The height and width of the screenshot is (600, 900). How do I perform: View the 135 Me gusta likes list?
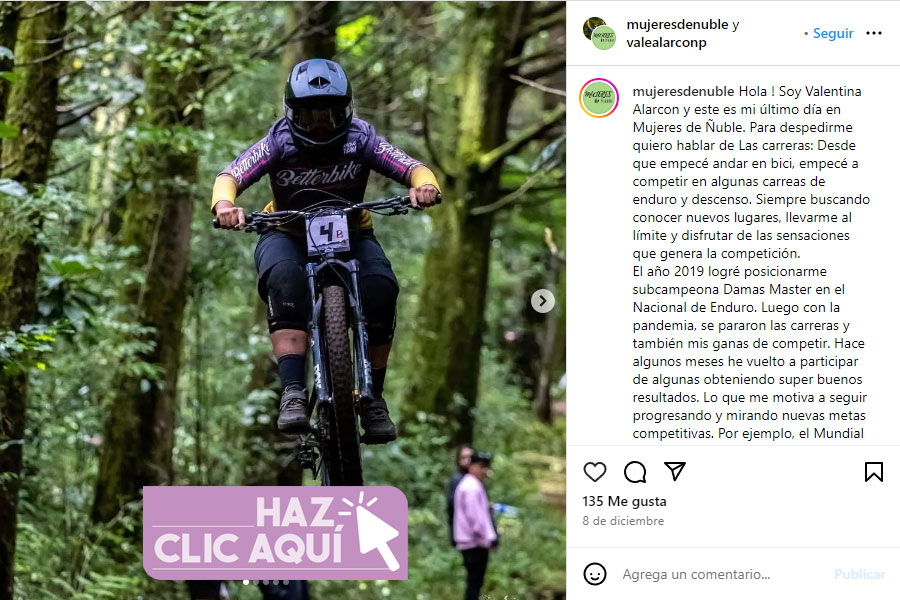(x=624, y=501)
